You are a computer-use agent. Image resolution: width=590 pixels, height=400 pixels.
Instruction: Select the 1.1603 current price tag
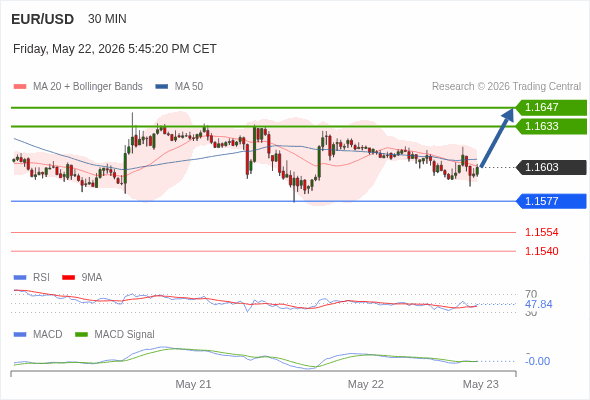pyautogui.click(x=551, y=167)
